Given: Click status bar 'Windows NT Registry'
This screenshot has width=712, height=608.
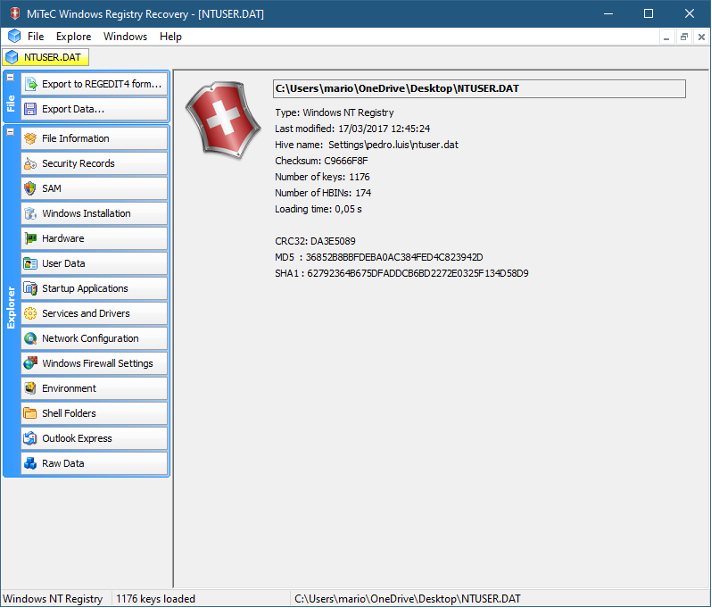Looking at the screenshot, I should pos(53,599).
